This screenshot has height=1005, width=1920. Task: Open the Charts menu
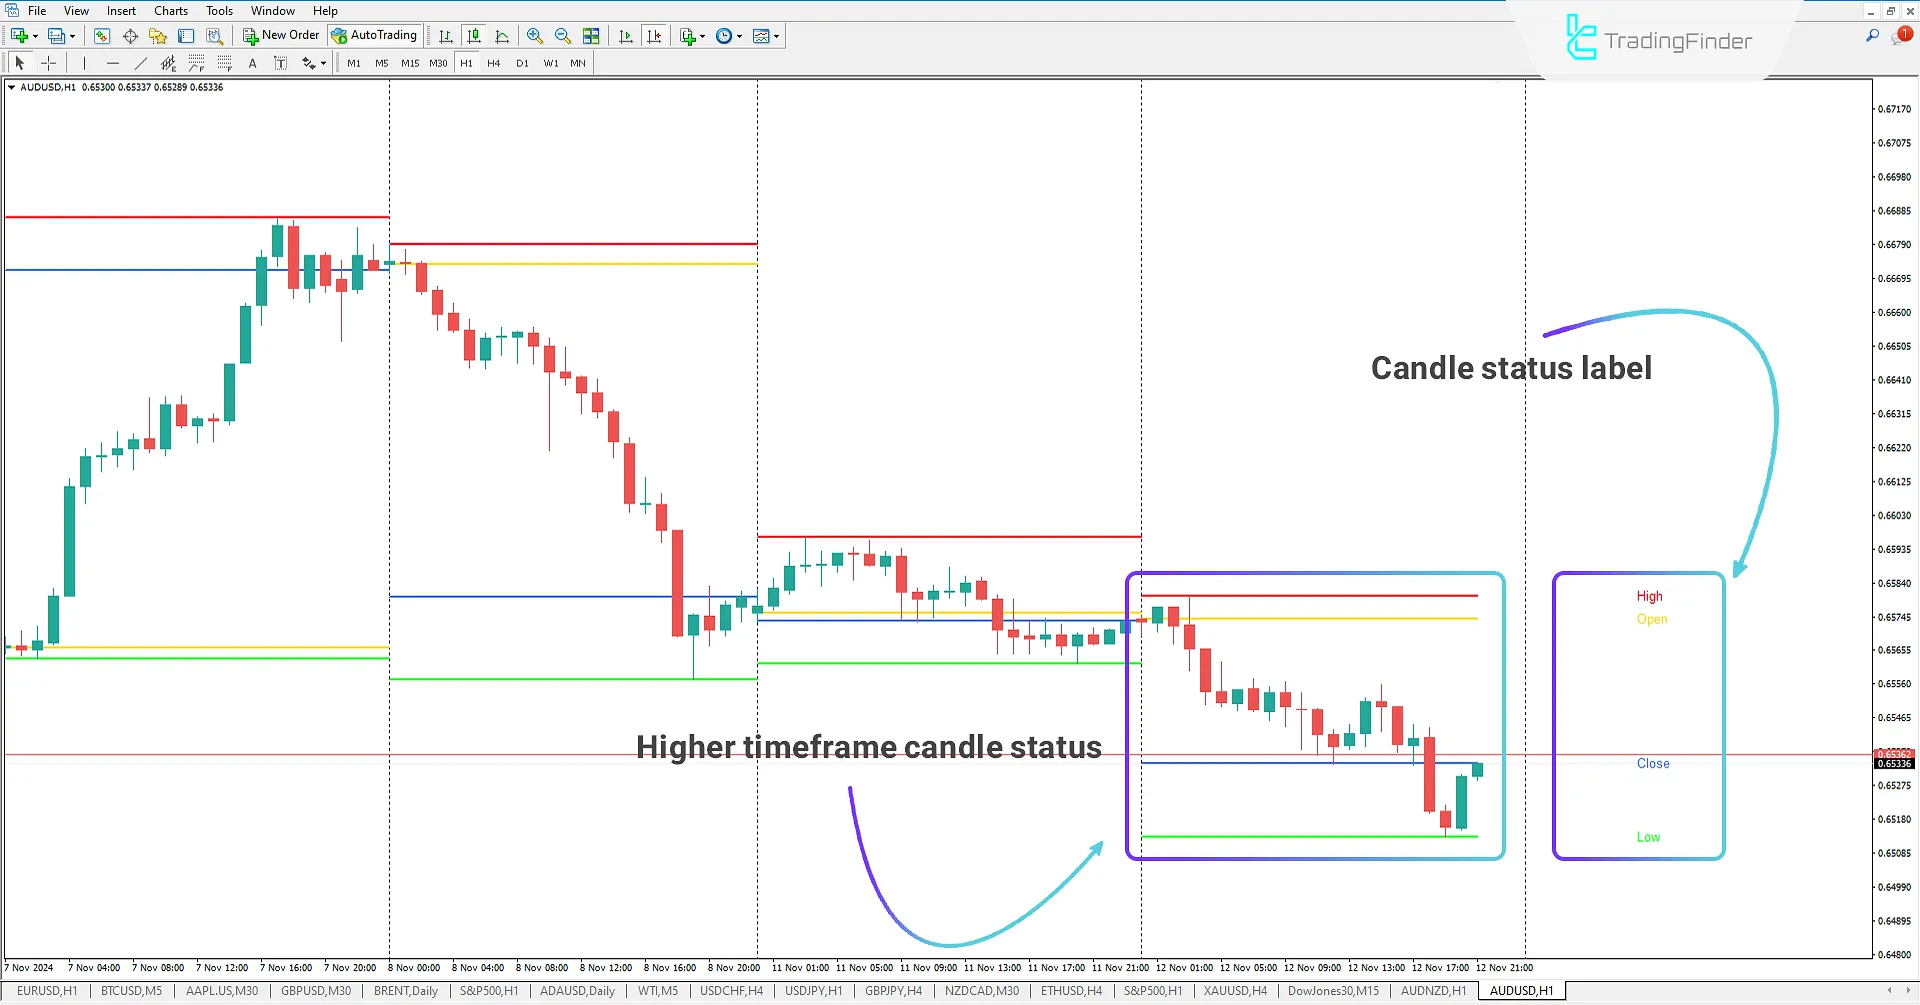(x=170, y=10)
